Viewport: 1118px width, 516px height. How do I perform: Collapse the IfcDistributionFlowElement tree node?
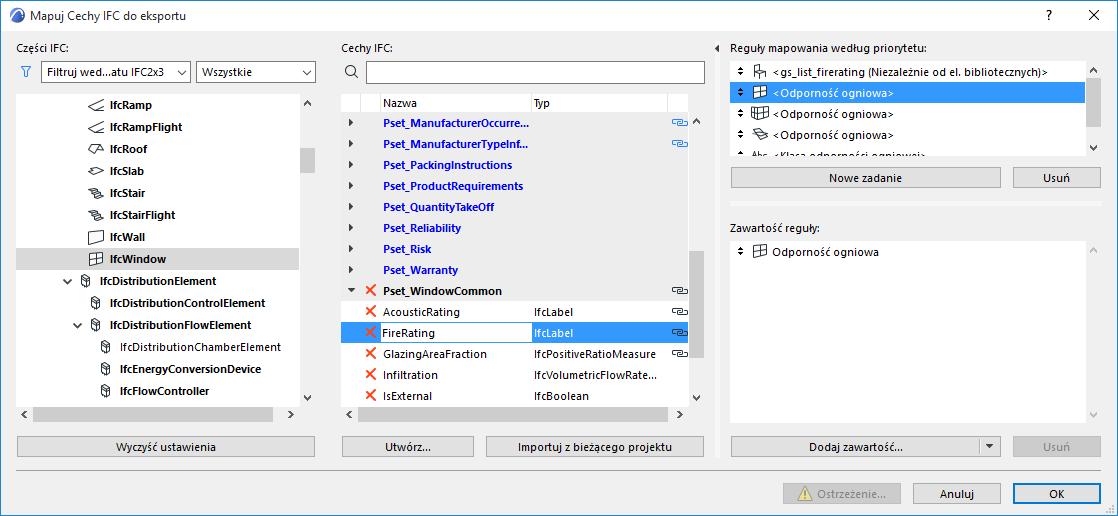point(78,325)
